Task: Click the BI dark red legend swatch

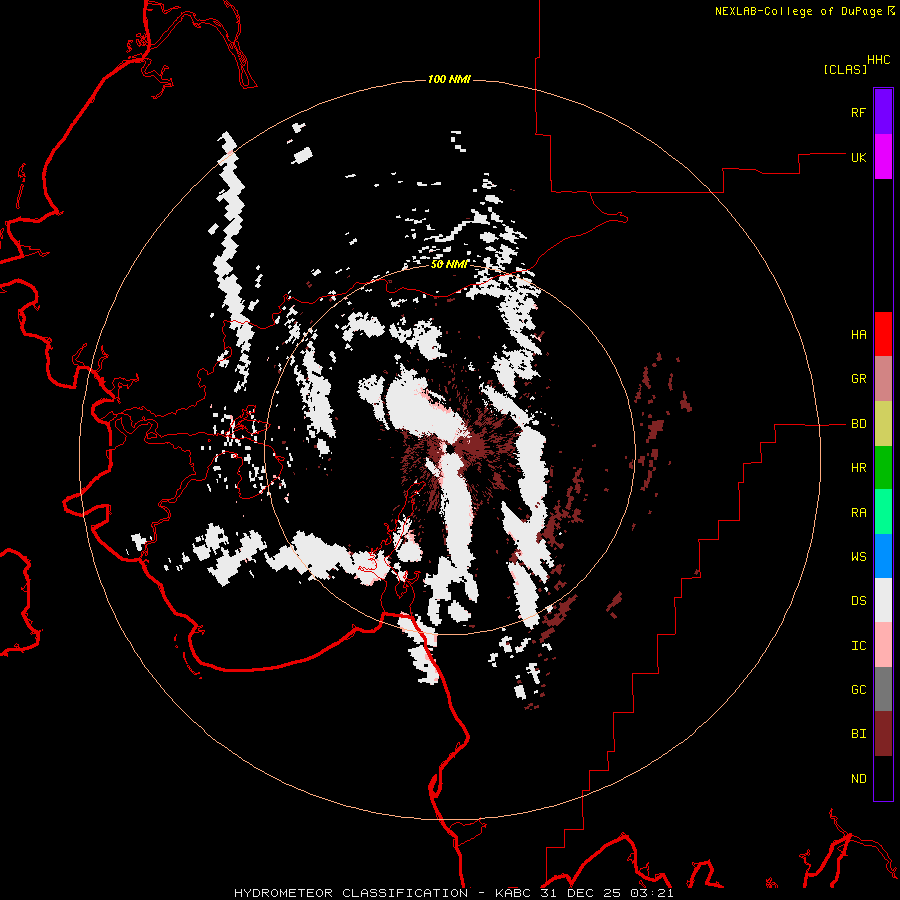Action: click(883, 734)
